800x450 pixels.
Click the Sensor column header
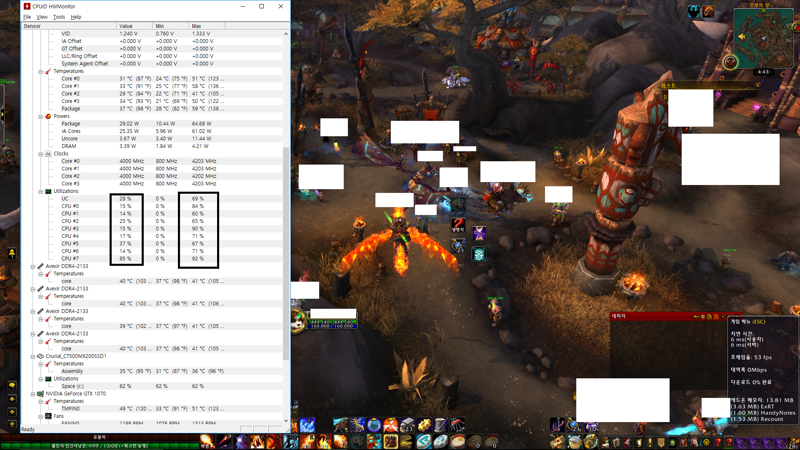pos(68,26)
